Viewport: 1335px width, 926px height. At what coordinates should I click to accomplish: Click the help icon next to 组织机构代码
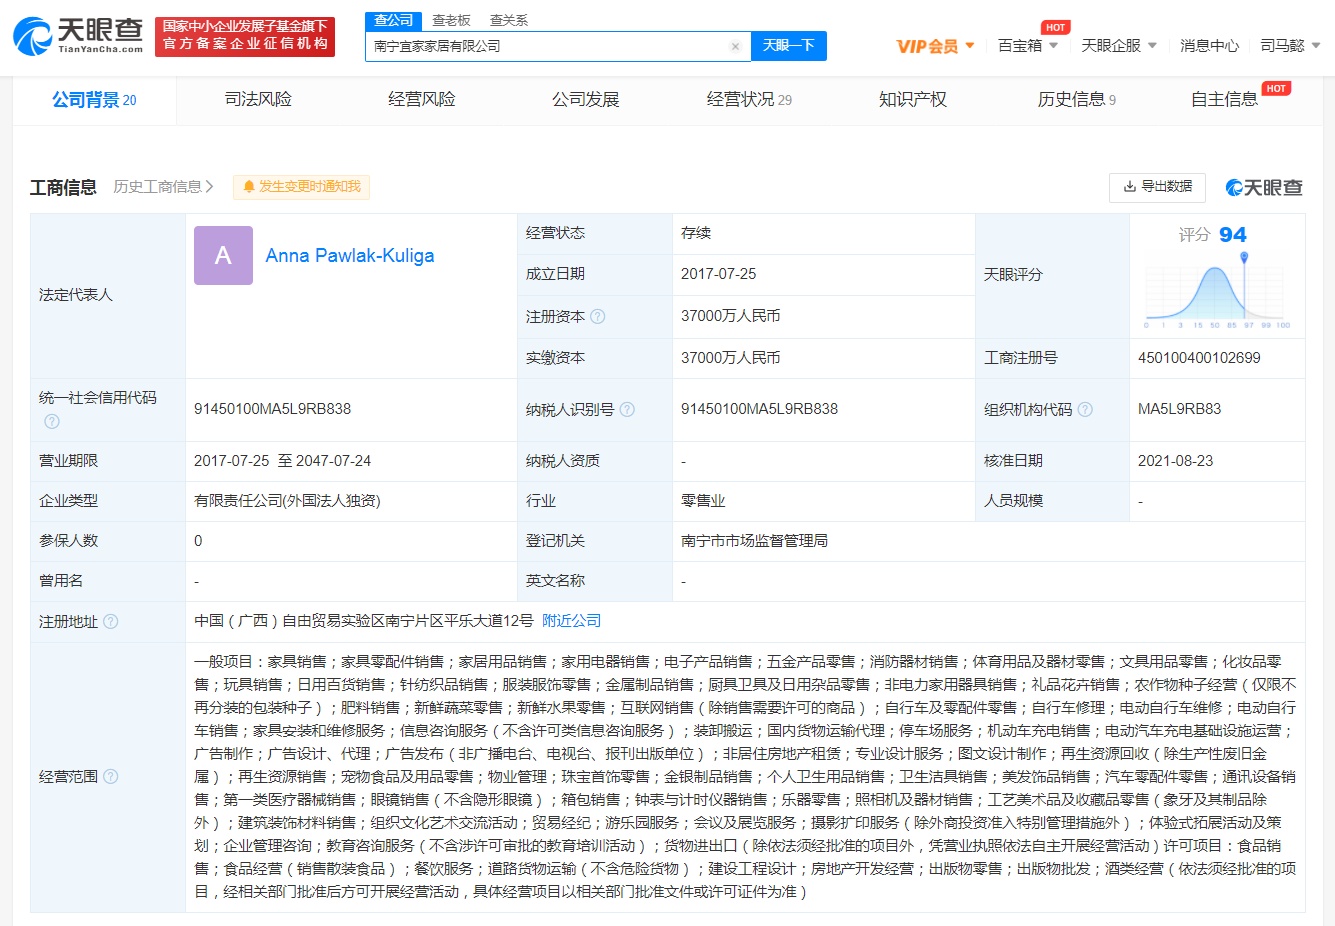coord(1085,409)
